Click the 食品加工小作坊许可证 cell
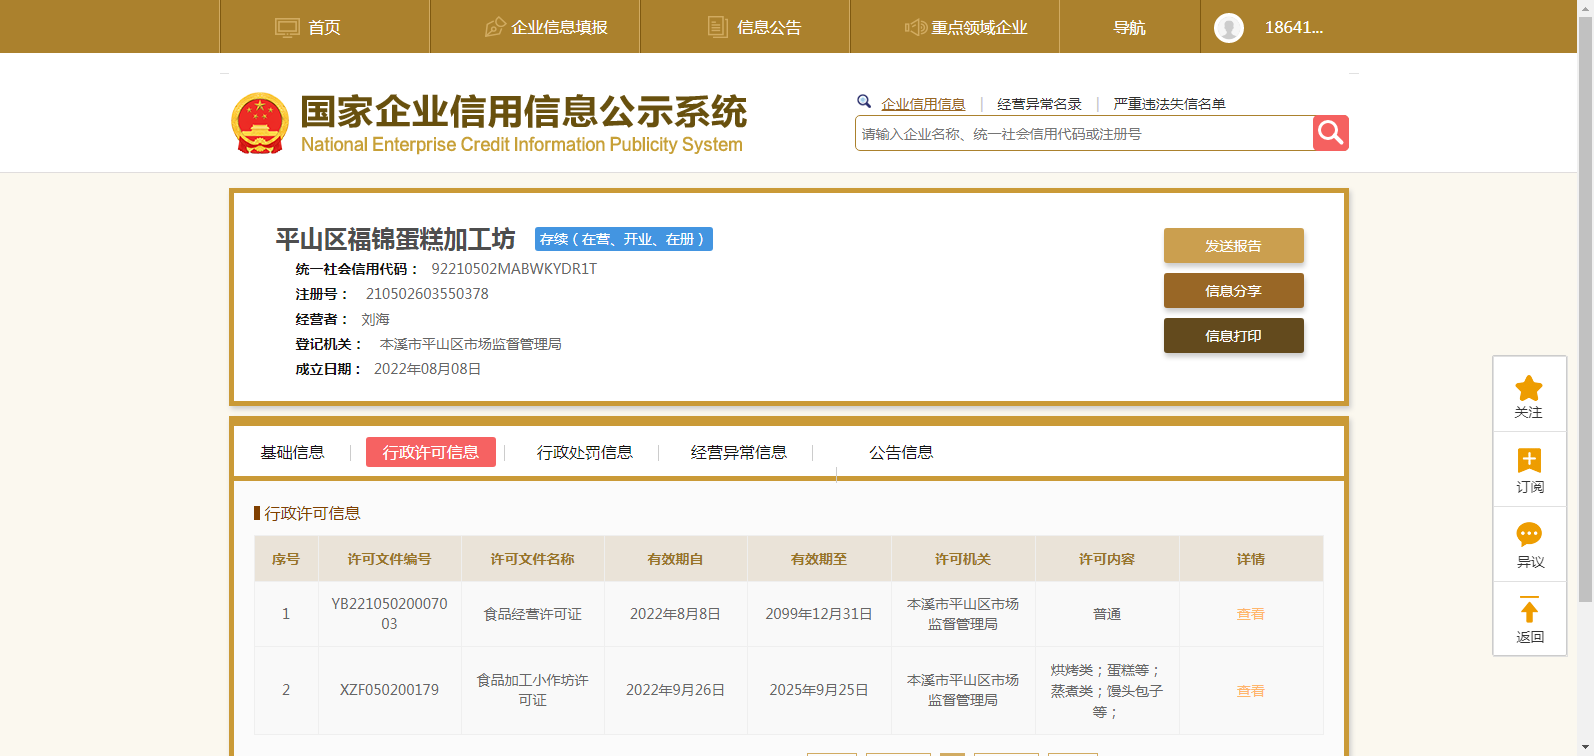This screenshot has height=756, width=1594. point(533,690)
